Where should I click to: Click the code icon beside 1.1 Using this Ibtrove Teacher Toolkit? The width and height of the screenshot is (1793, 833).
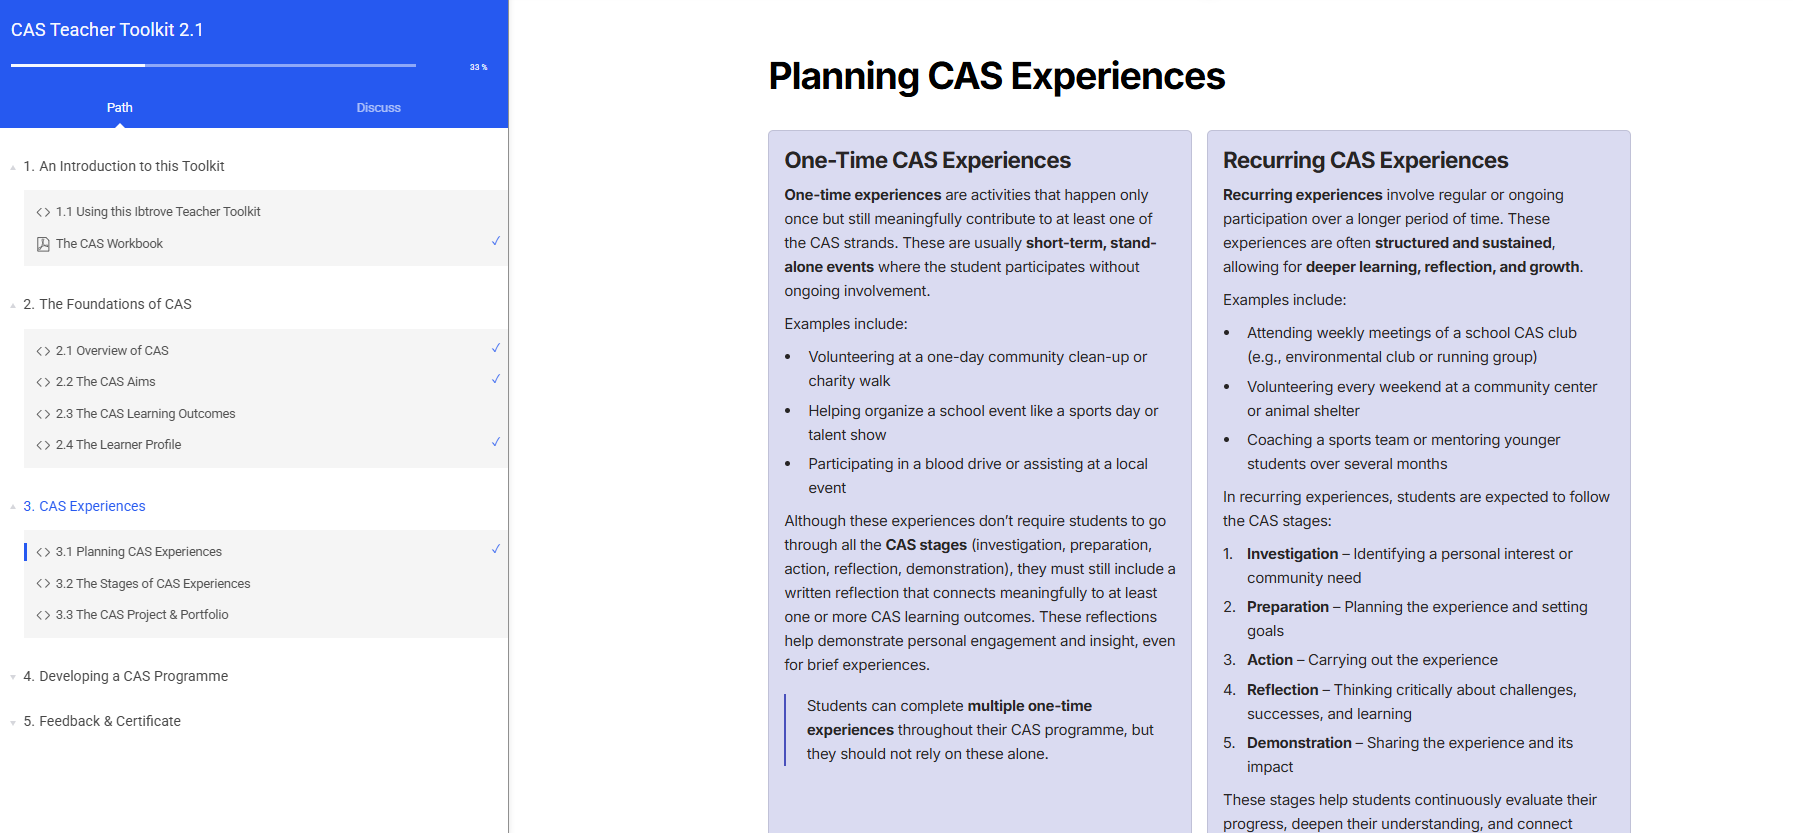click(43, 212)
